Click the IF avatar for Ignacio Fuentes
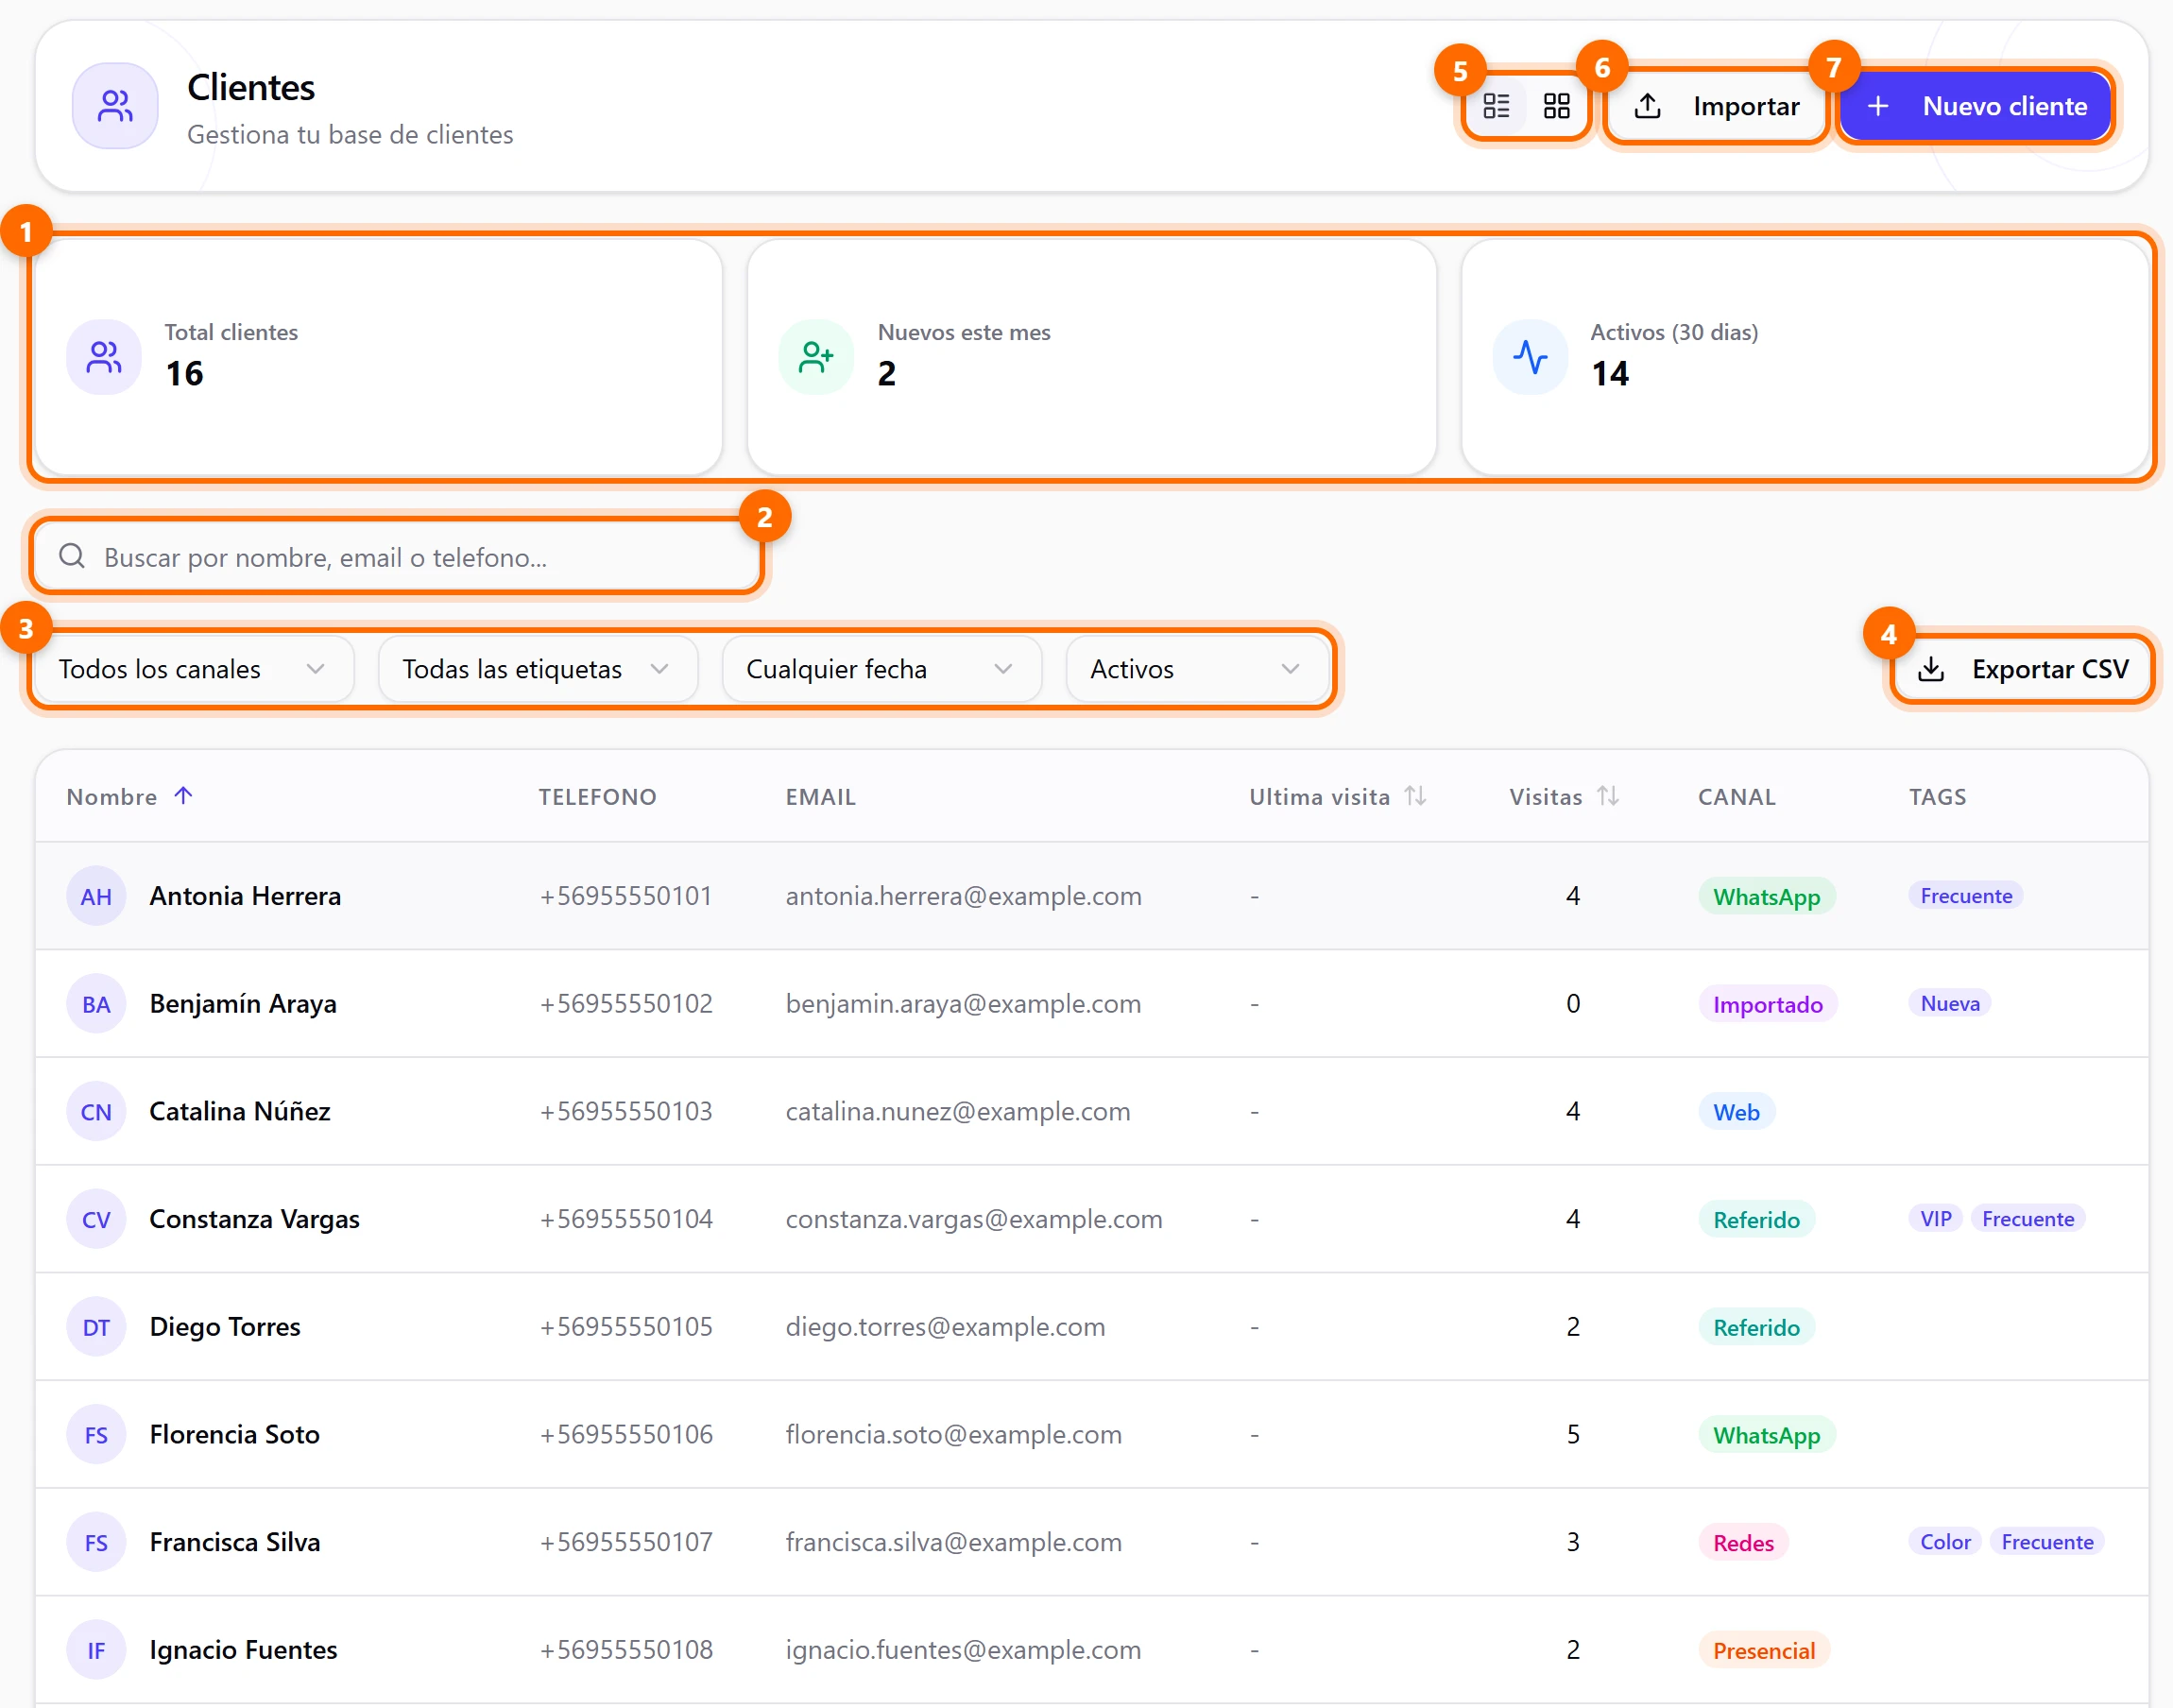Image resolution: width=2173 pixels, height=1708 pixels. (96, 1650)
